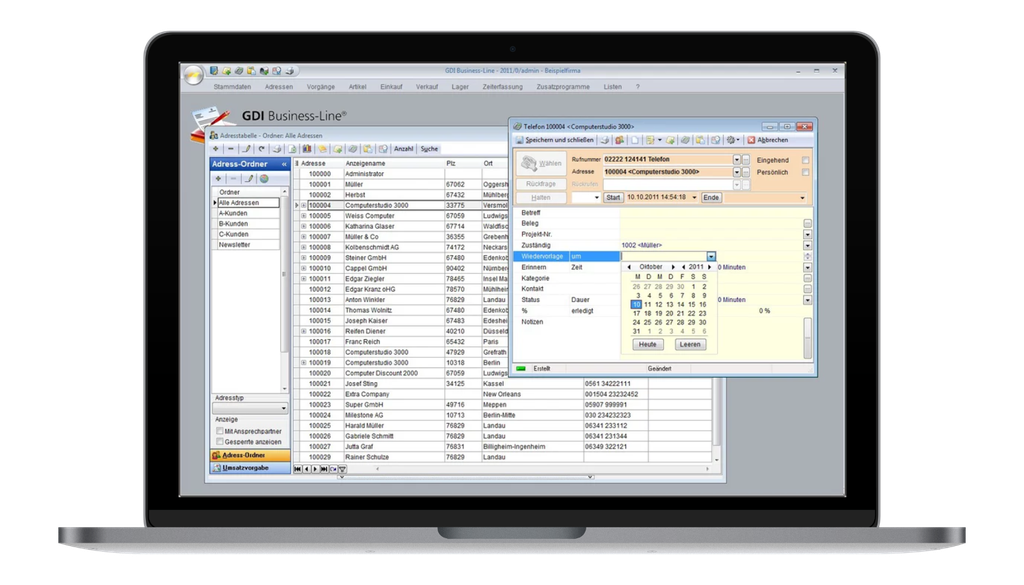Create new blank document in Telefon dialog toolbar
The width and height of the screenshot is (1024, 585).
point(635,140)
